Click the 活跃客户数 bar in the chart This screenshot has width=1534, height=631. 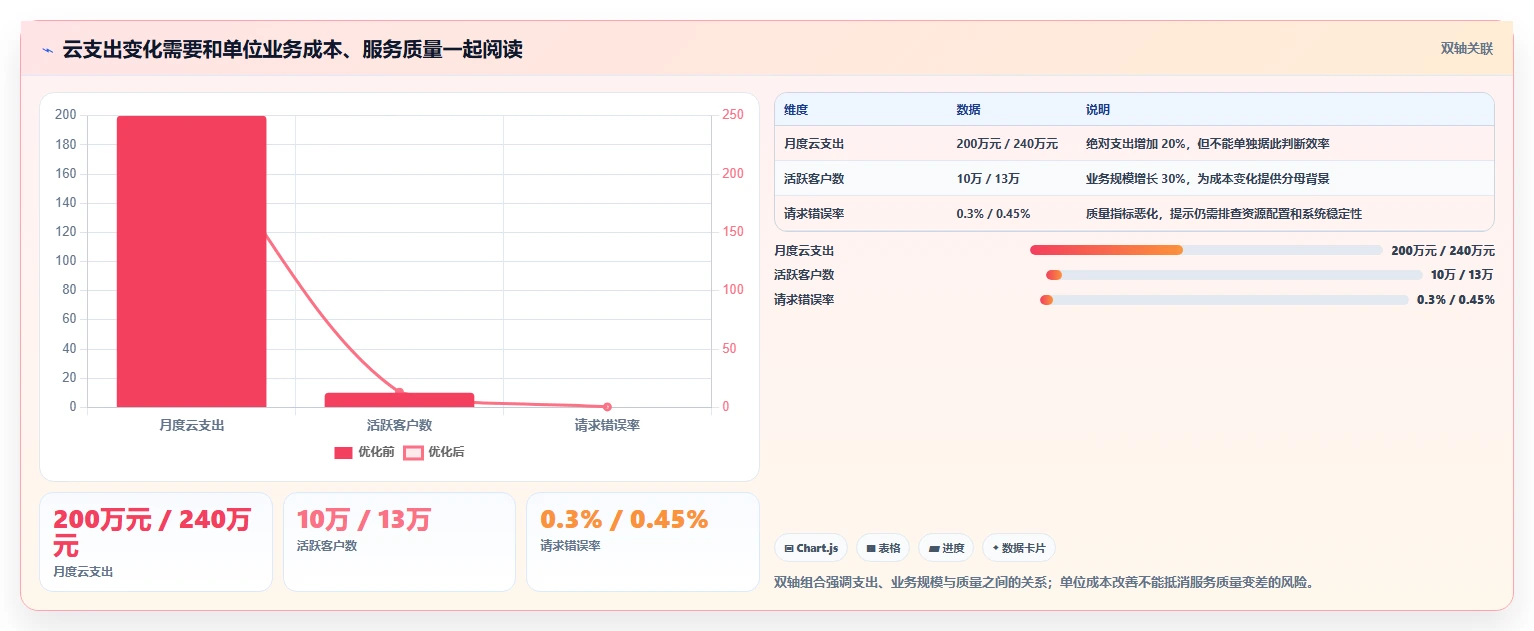(399, 400)
